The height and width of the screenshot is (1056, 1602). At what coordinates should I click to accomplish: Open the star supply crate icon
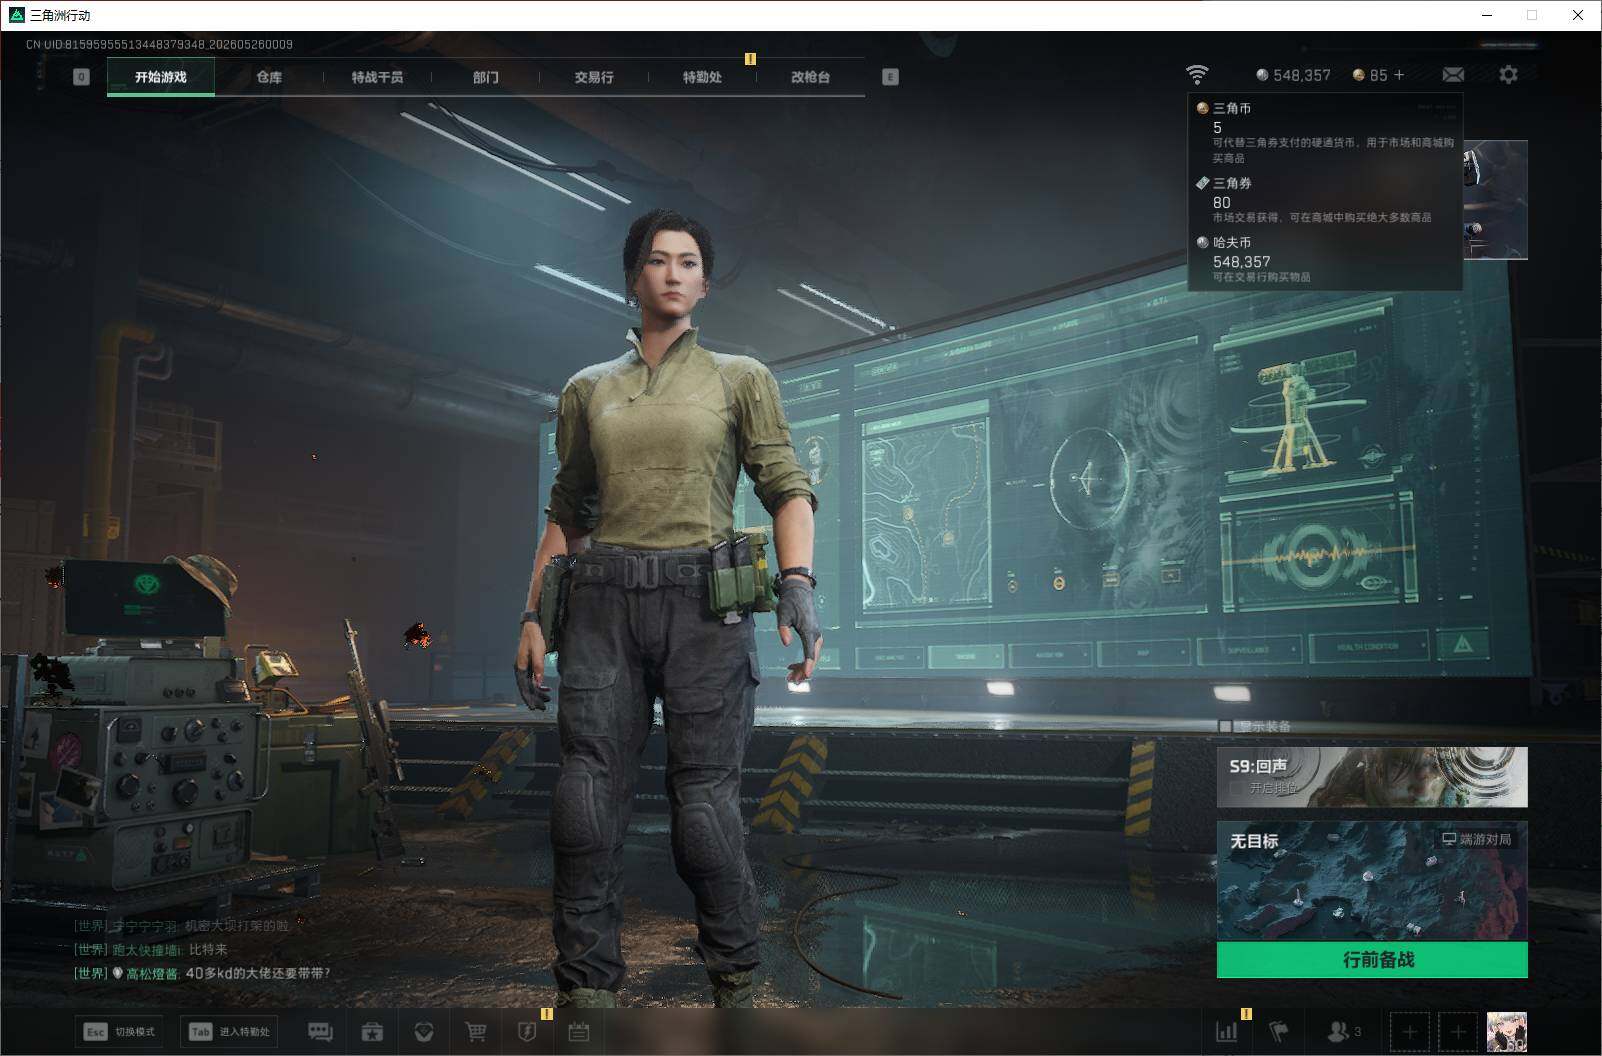372,1031
